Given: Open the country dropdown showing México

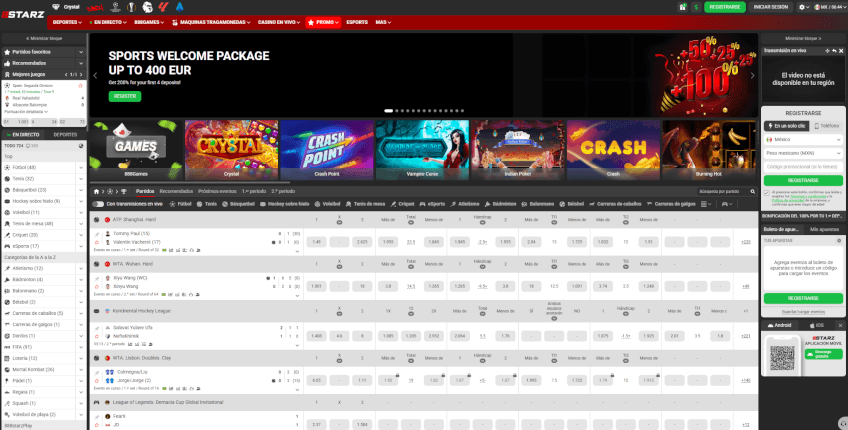Looking at the screenshot, I should point(803,140).
